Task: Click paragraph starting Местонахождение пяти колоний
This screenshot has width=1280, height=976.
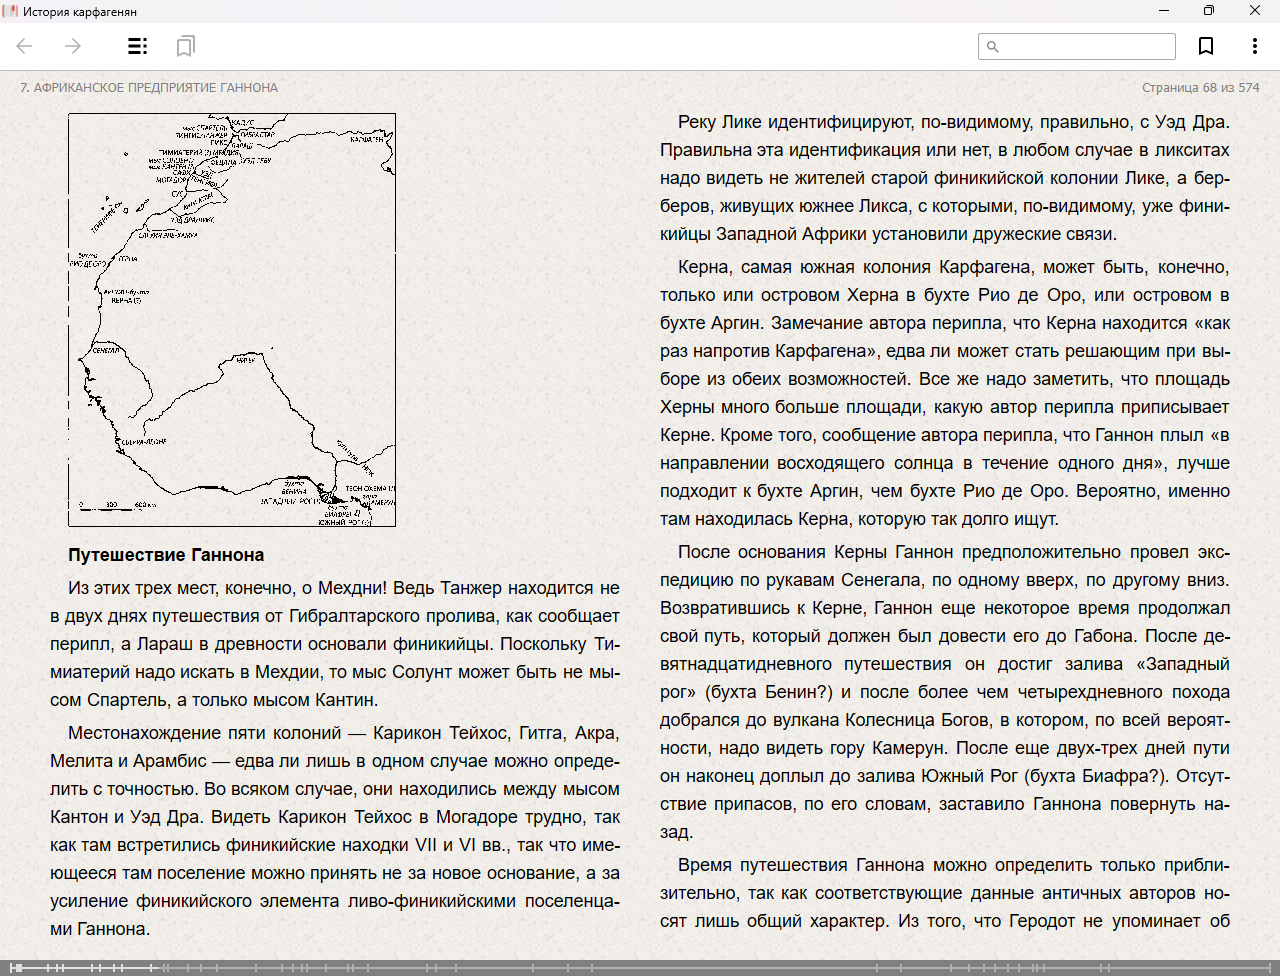Action: [x=335, y=830]
